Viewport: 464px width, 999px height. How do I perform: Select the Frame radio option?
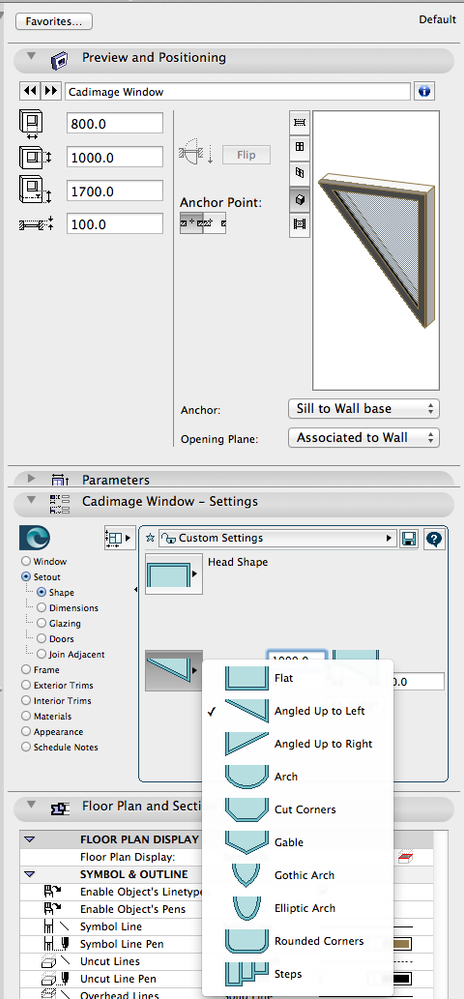[26, 670]
